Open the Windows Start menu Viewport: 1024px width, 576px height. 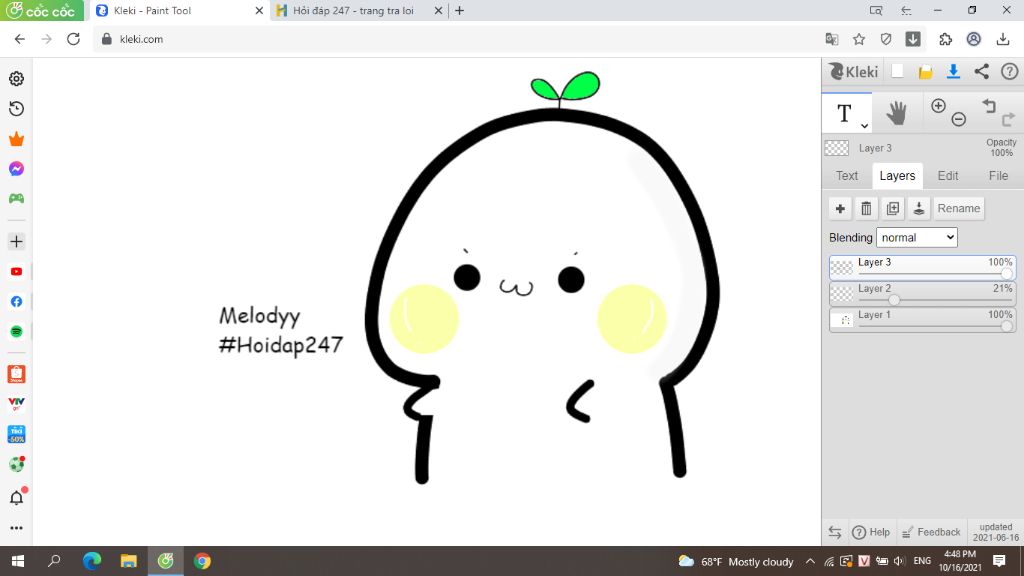click(x=18, y=561)
